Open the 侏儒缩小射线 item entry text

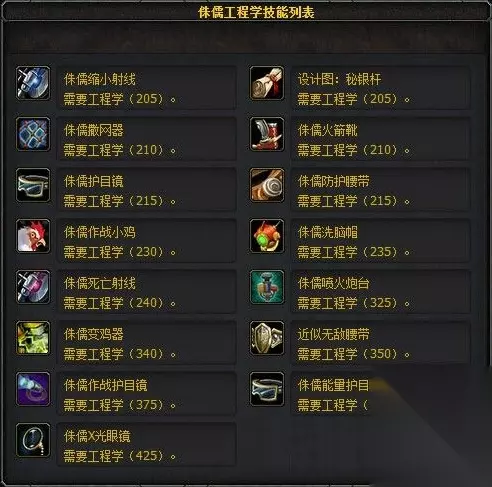click(147, 88)
